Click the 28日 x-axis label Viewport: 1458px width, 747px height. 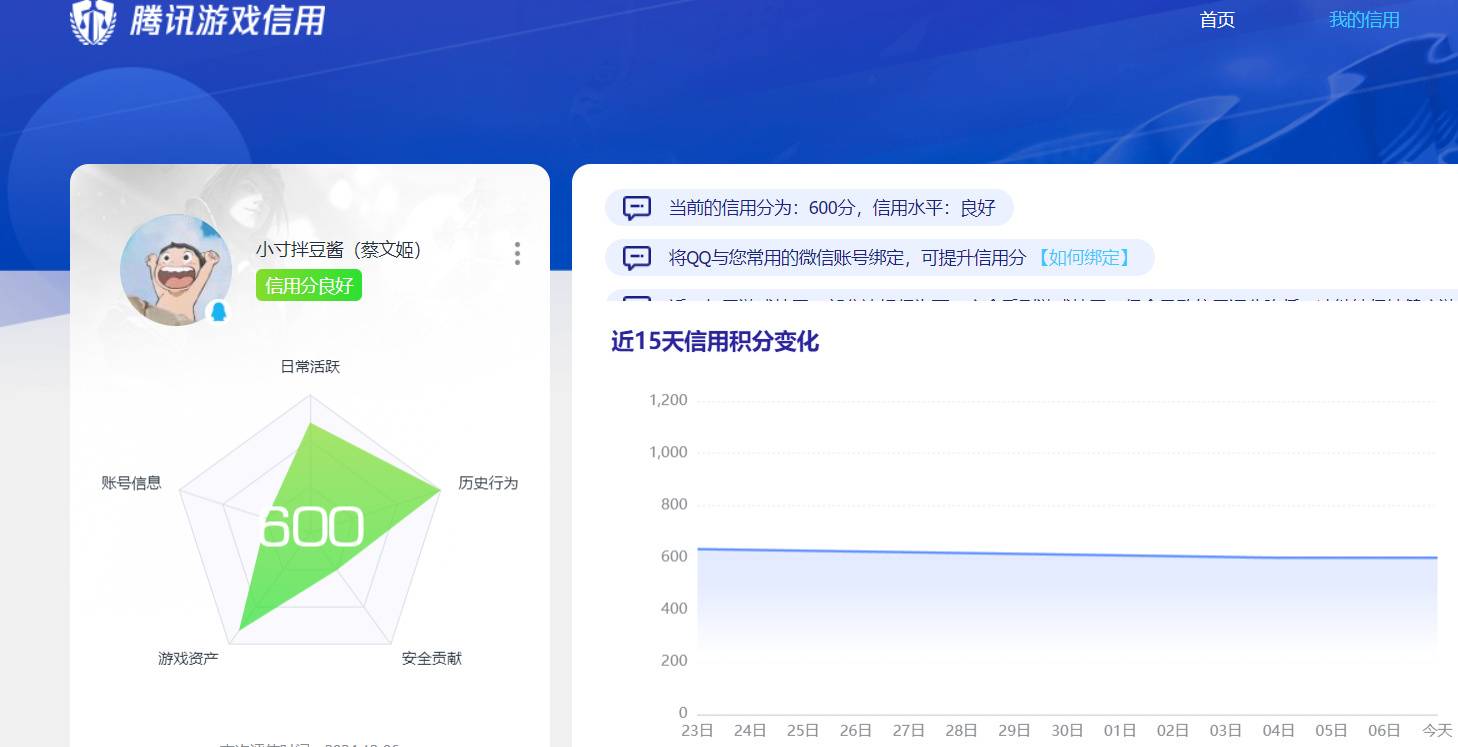point(961,731)
